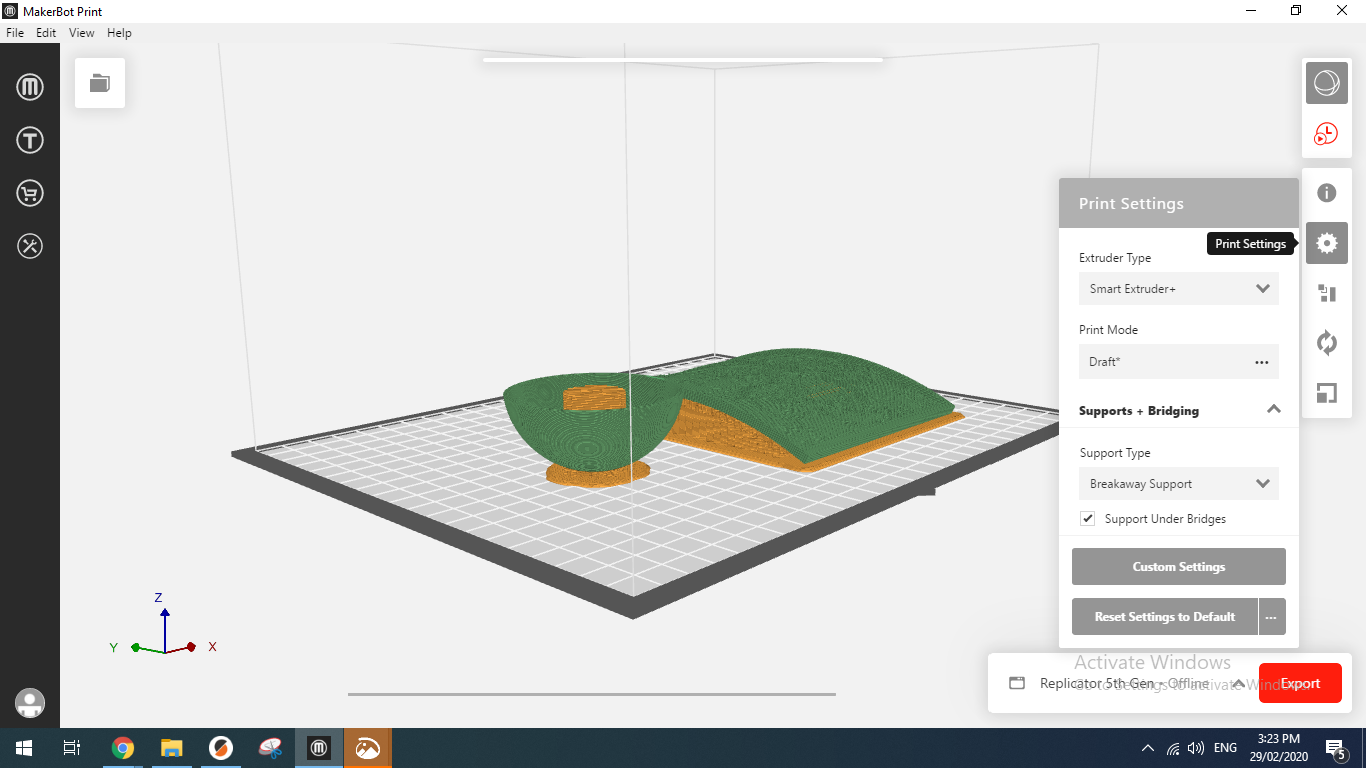
Task: Show the Model Info icon
Action: pyautogui.click(x=1327, y=193)
